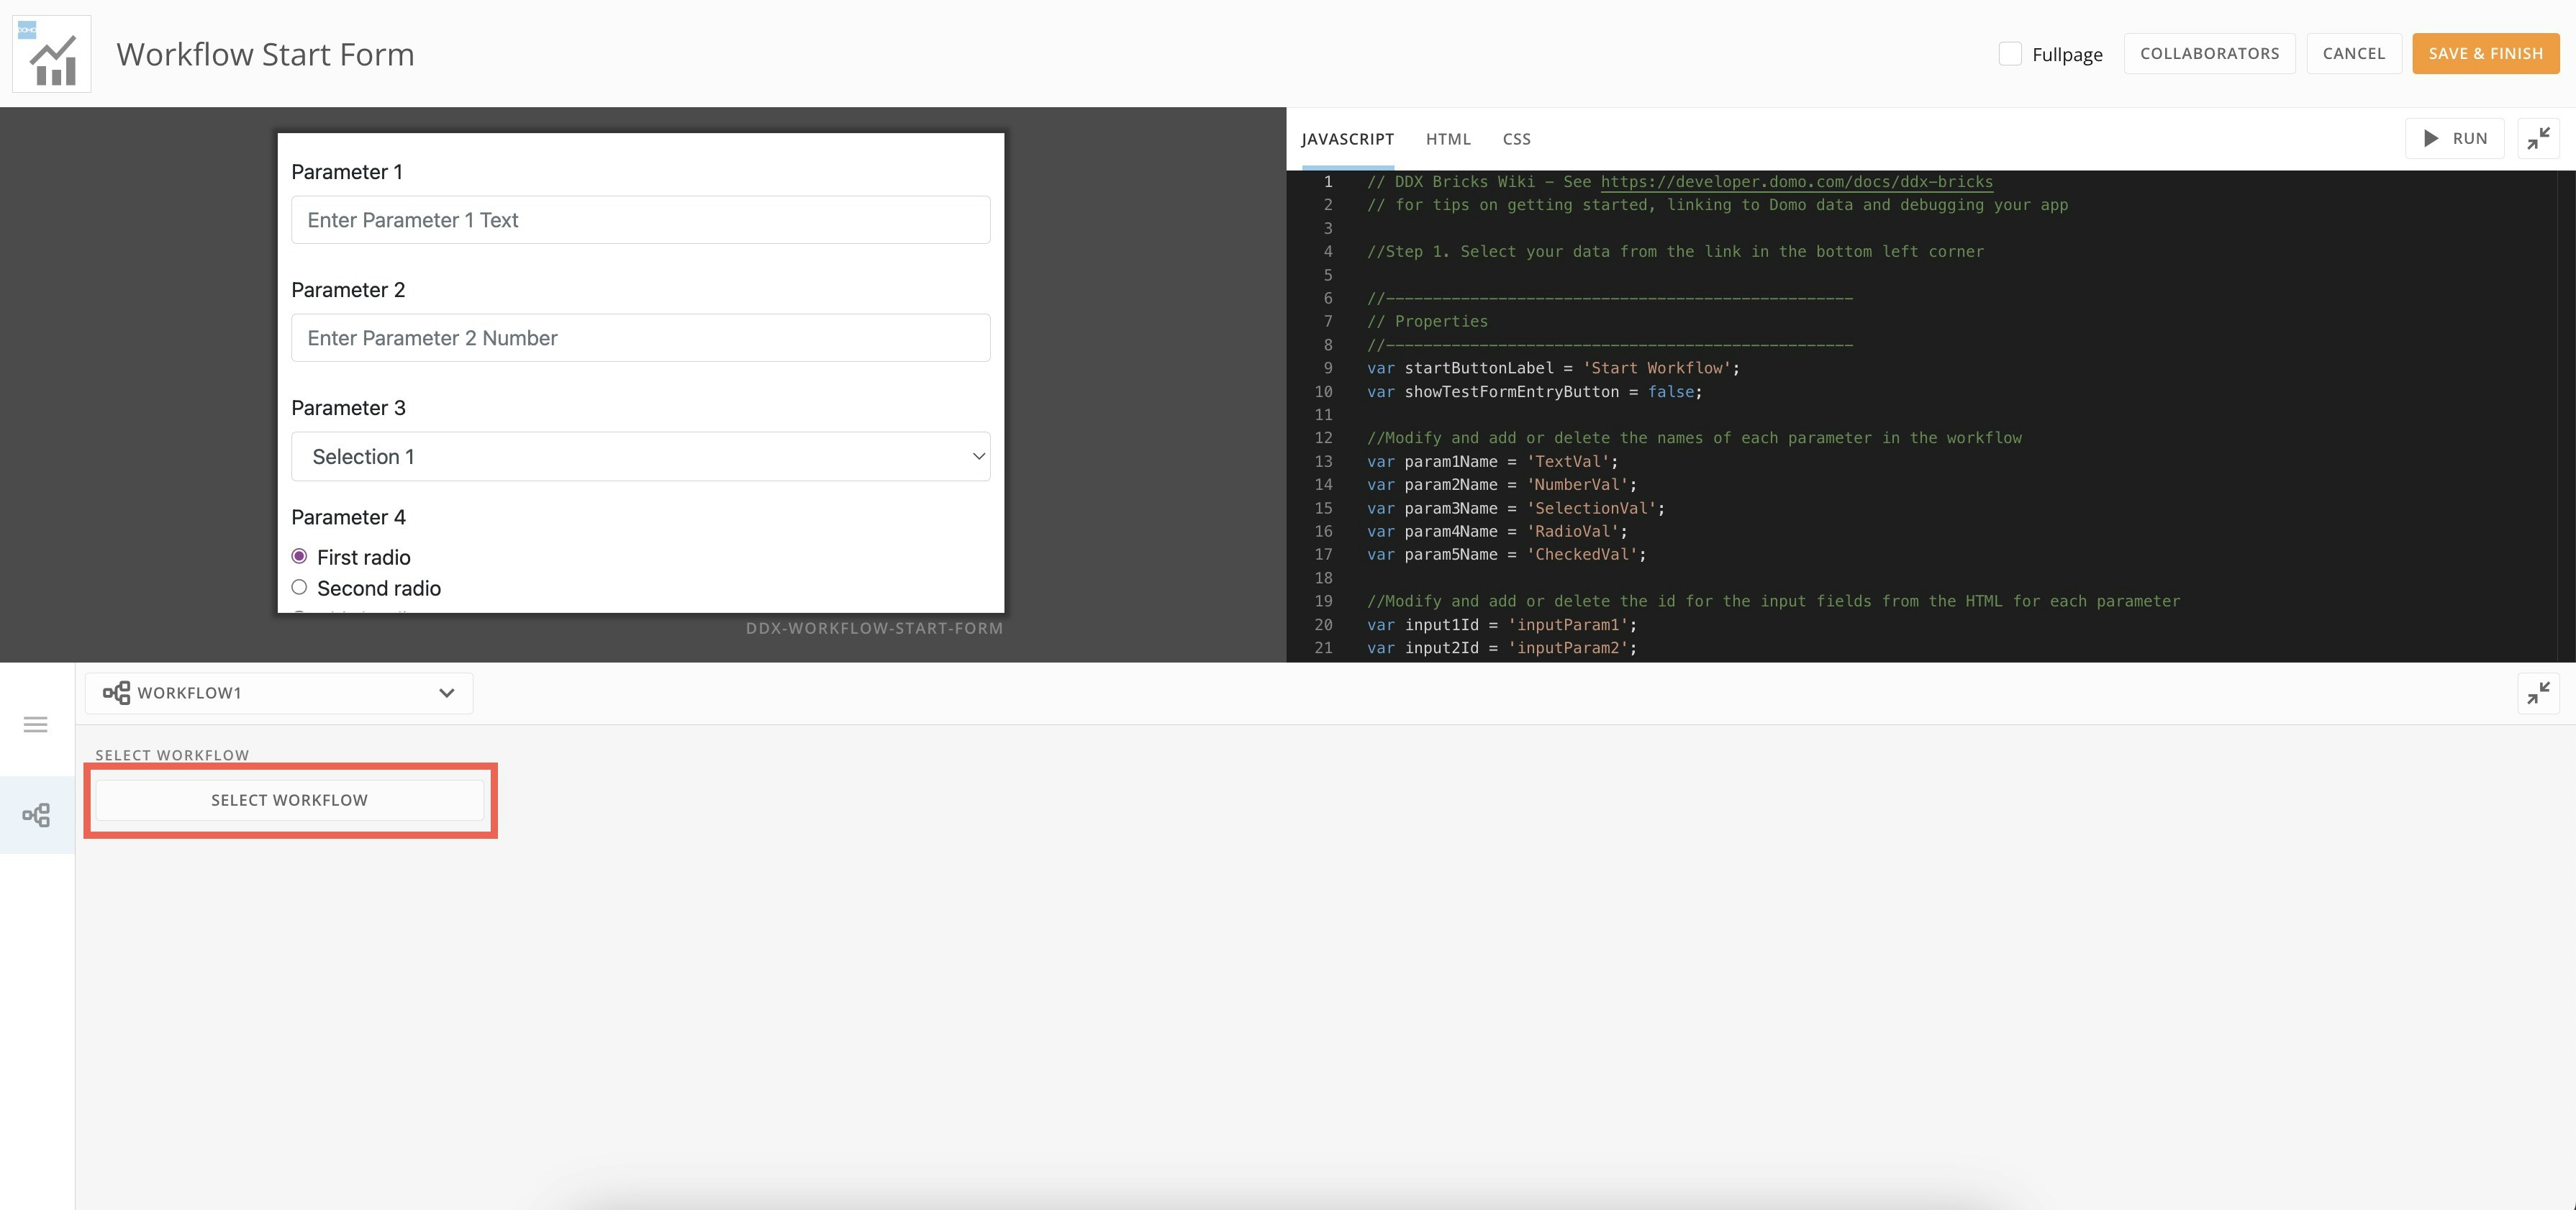
Task: Open the hamburger menu in bottom panel
Action: click(35, 723)
